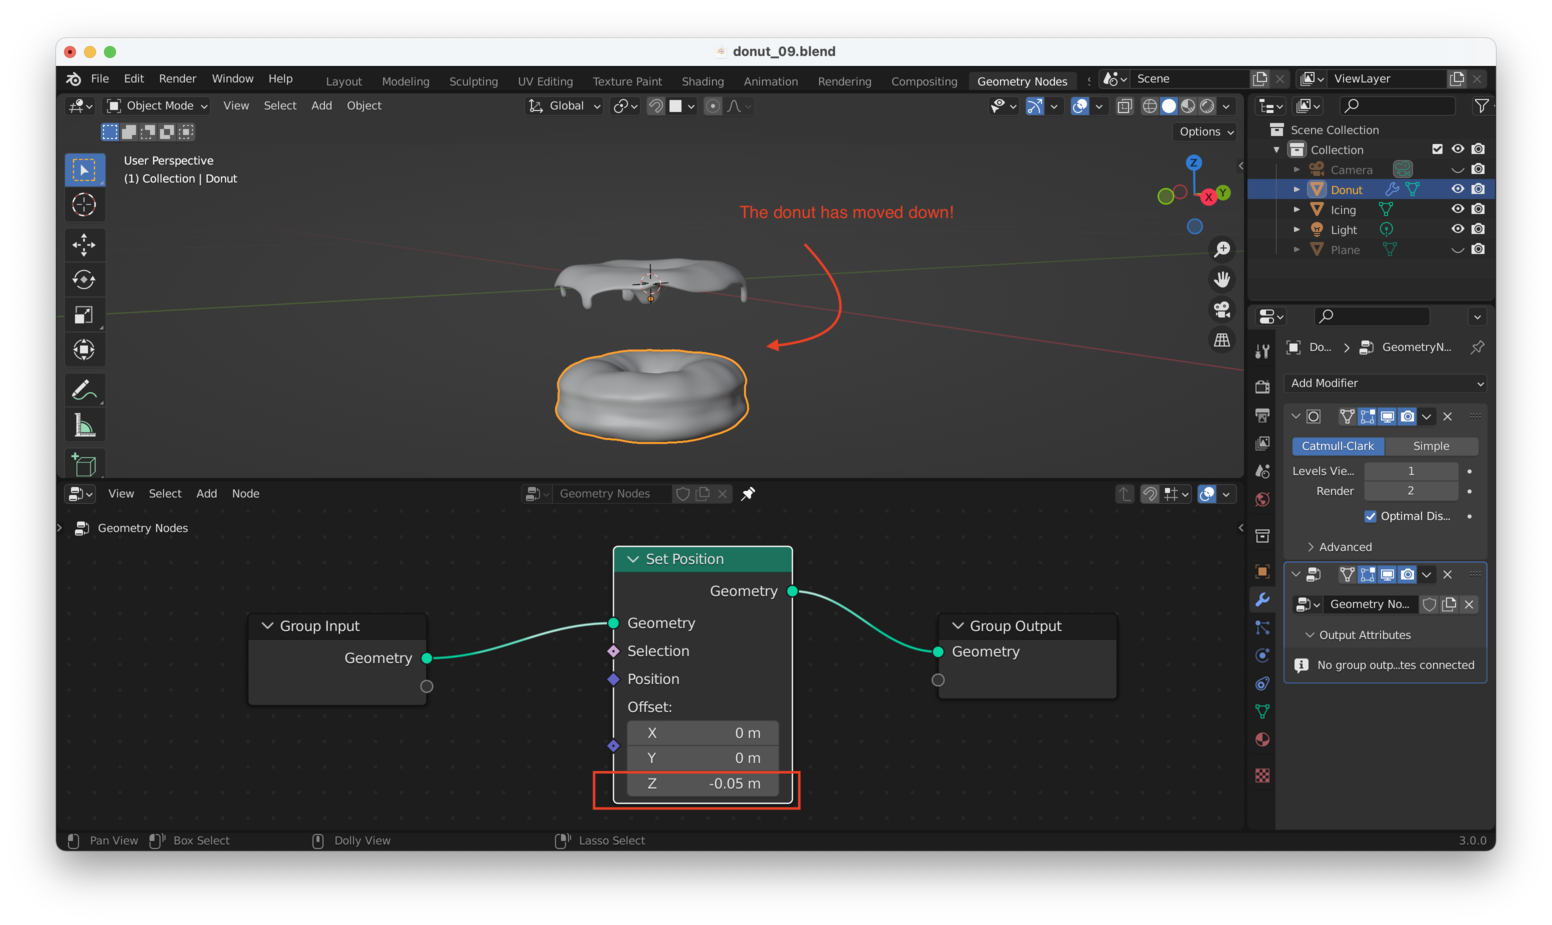
Task: Hide the Light object in outliner
Action: (x=1457, y=230)
